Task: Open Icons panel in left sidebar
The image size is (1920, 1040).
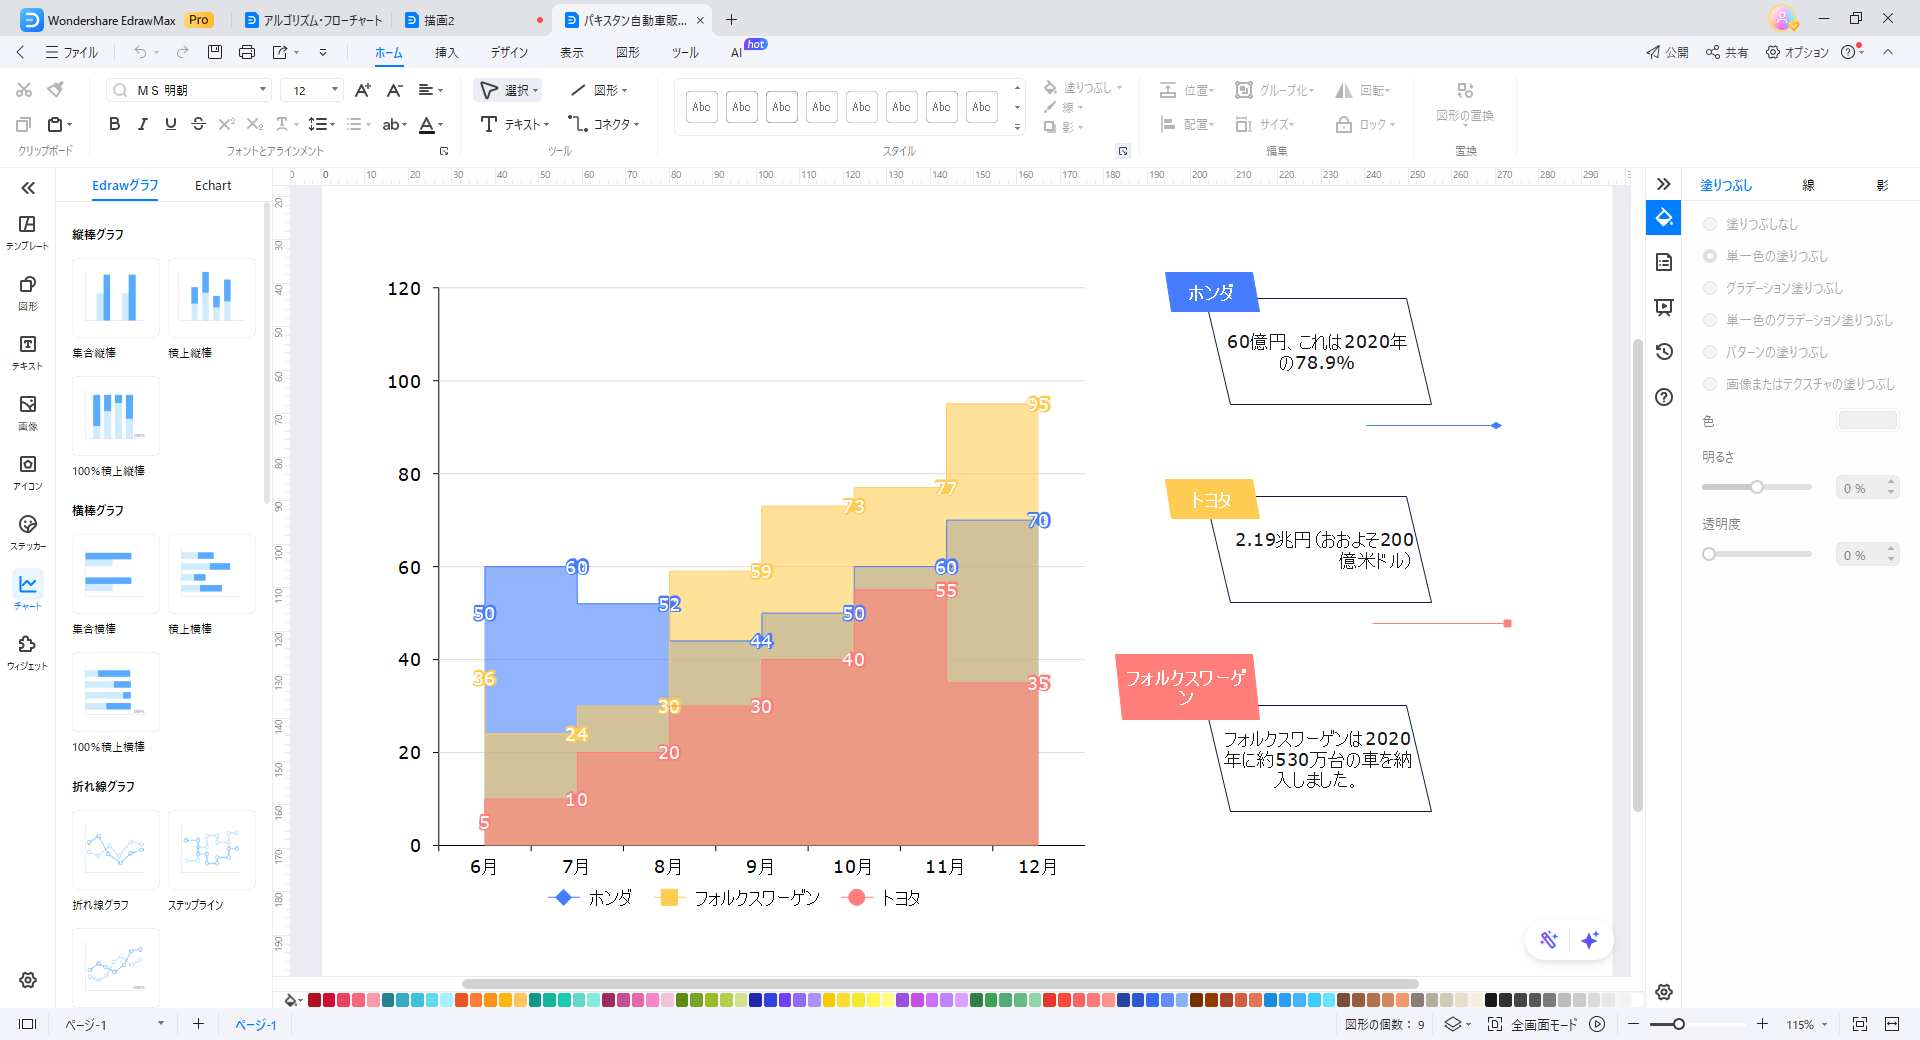Action: click(x=28, y=472)
